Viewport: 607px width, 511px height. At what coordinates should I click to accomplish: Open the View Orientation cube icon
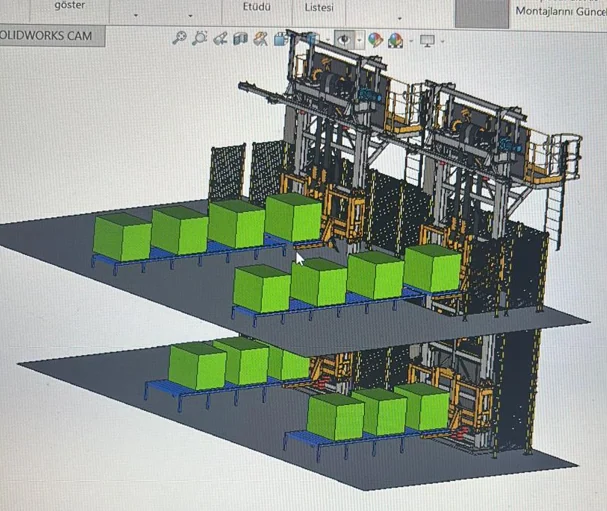[x=281, y=39]
